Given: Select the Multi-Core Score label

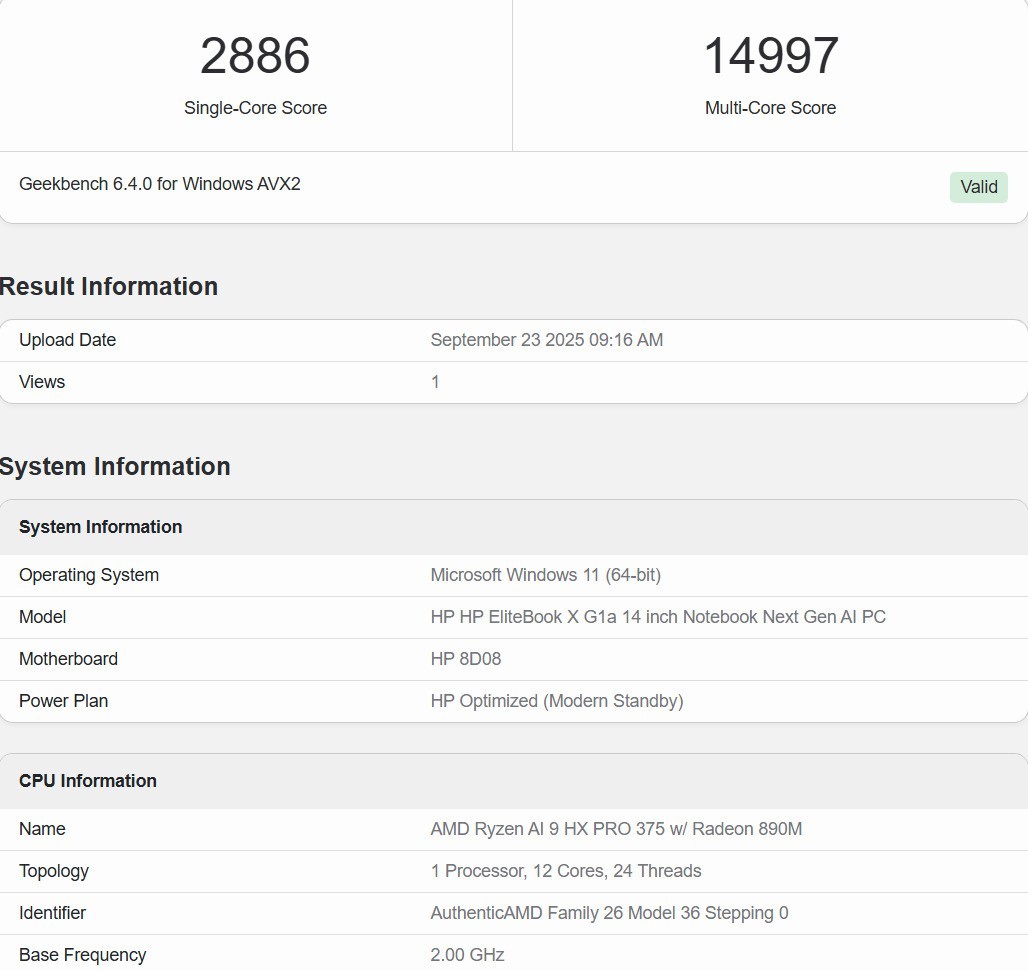Looking at the screenshot, I should tap(770, 108).
